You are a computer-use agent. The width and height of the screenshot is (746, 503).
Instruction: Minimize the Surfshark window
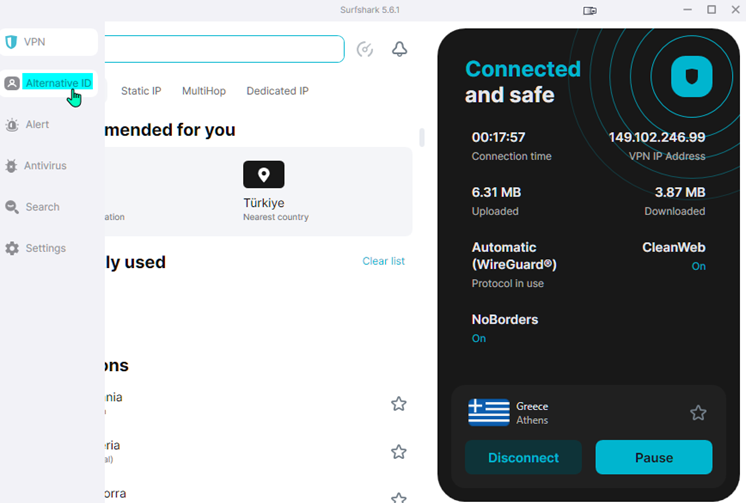[x=687, y=10]
